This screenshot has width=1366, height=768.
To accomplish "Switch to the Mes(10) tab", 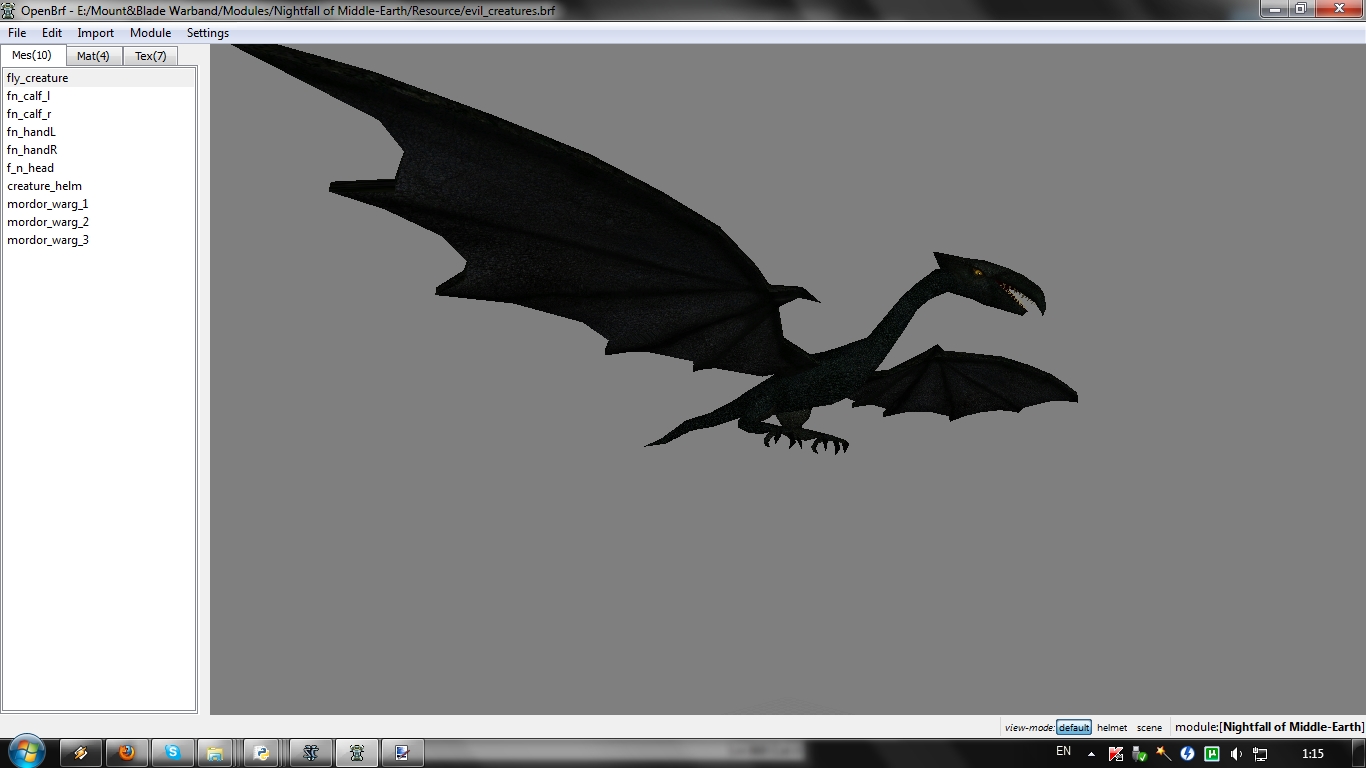I will pos(33,55).
